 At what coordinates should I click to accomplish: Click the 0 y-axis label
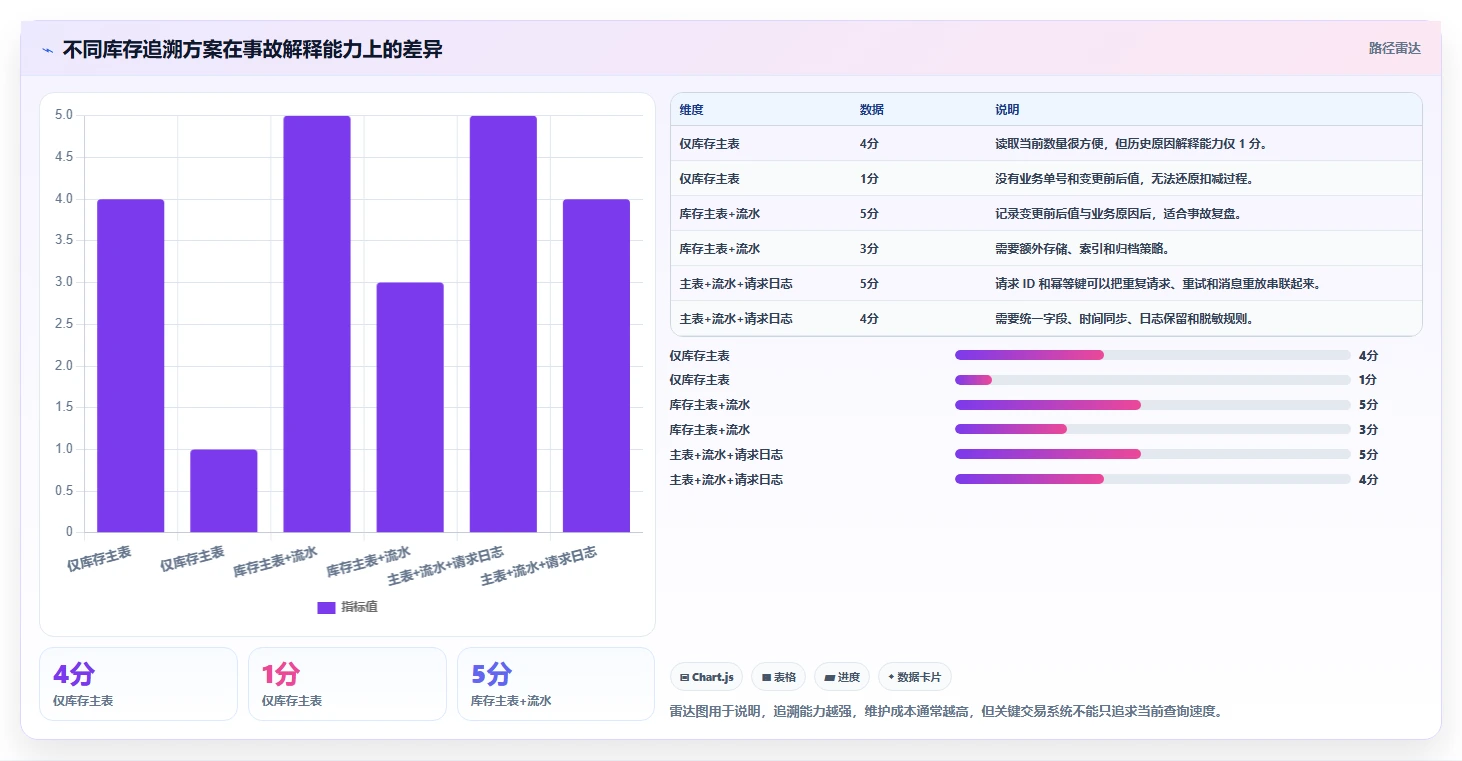(69, 532)
